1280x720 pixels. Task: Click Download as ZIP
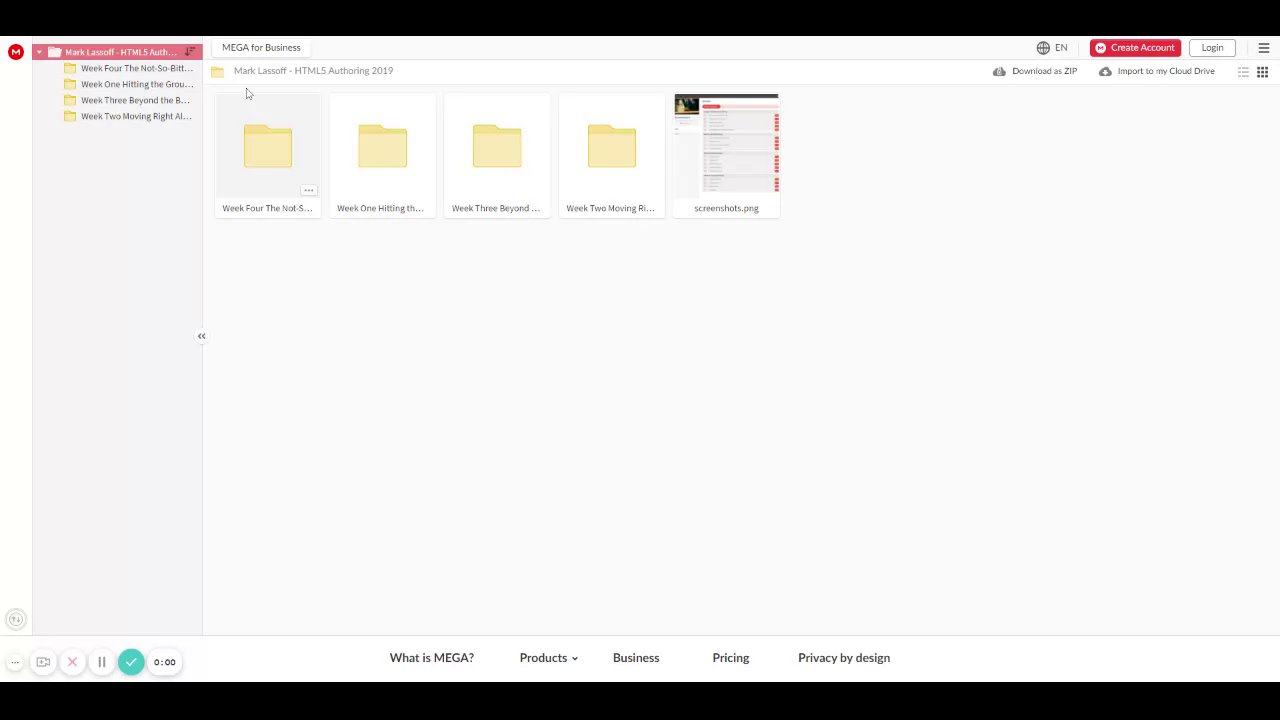1035,71
